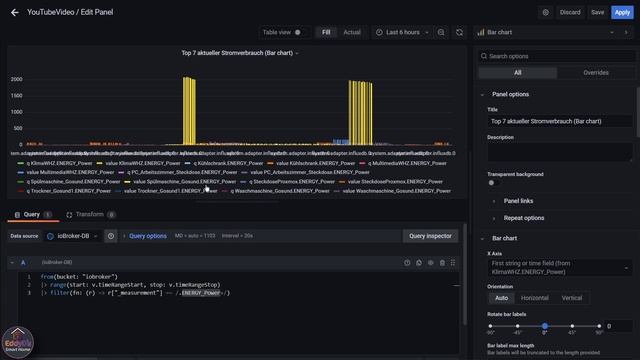Click Save button
The height and width of the screenshot is (360, 640).
598,12
